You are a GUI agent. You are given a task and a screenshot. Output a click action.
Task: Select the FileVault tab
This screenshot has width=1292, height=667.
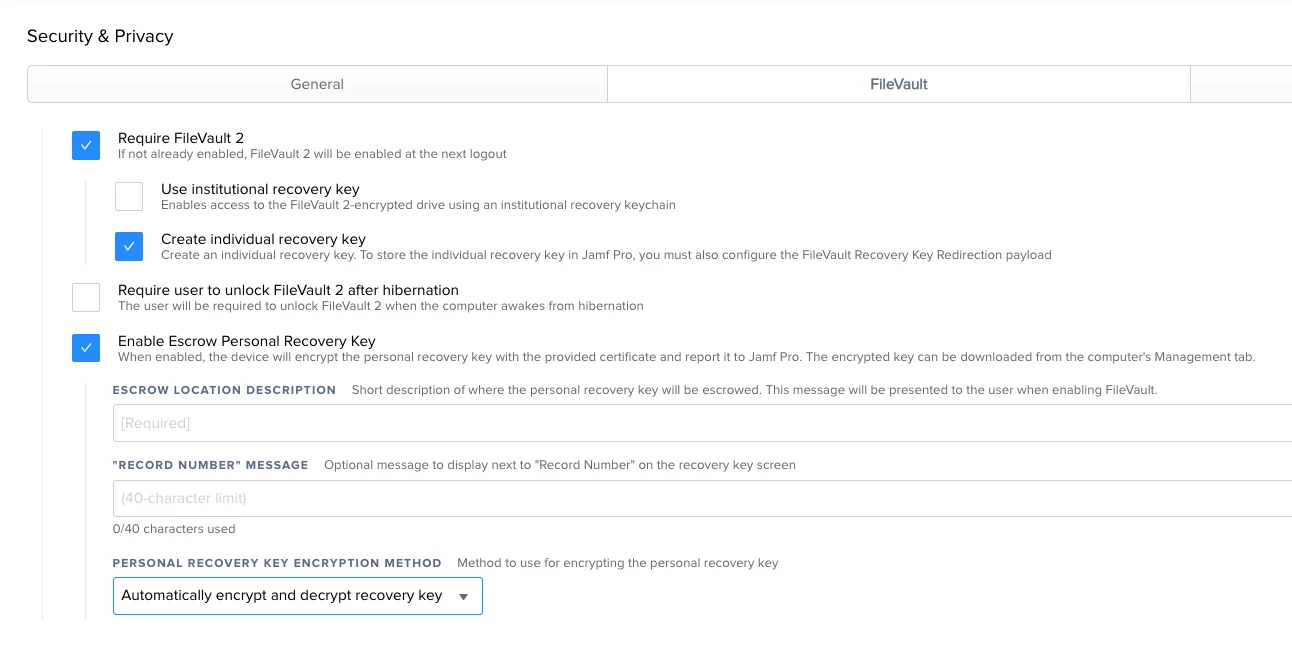[898, 84]
